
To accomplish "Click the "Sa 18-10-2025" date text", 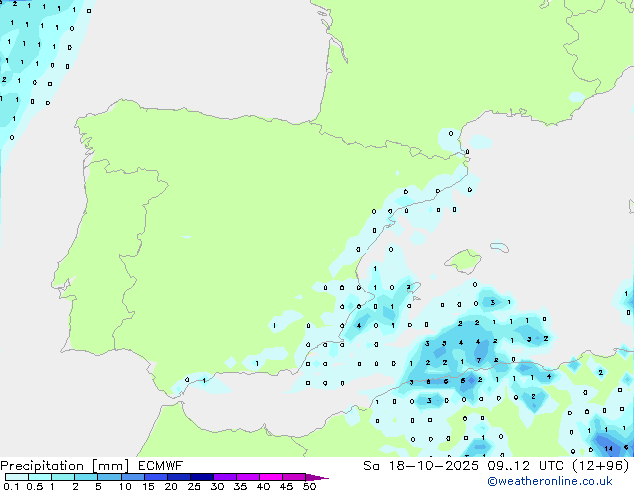I will 421,466.
